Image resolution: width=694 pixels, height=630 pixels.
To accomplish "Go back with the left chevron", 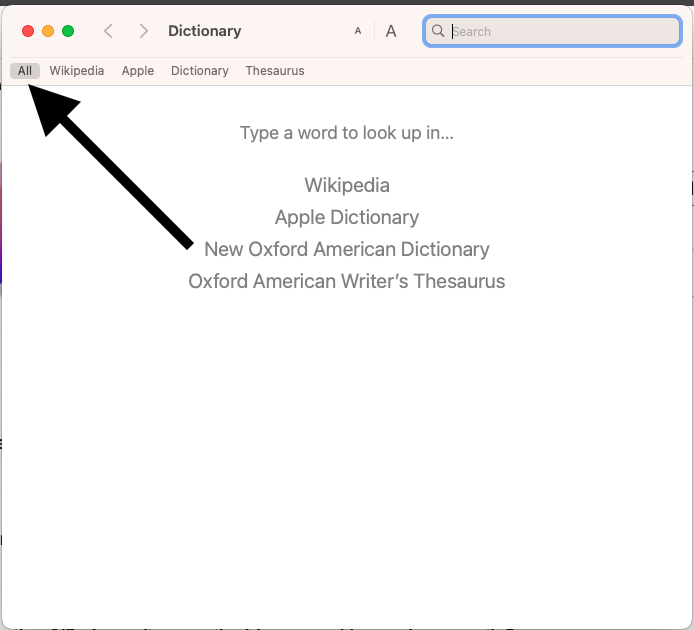I will pyautogui.click(x=108, y=31).
